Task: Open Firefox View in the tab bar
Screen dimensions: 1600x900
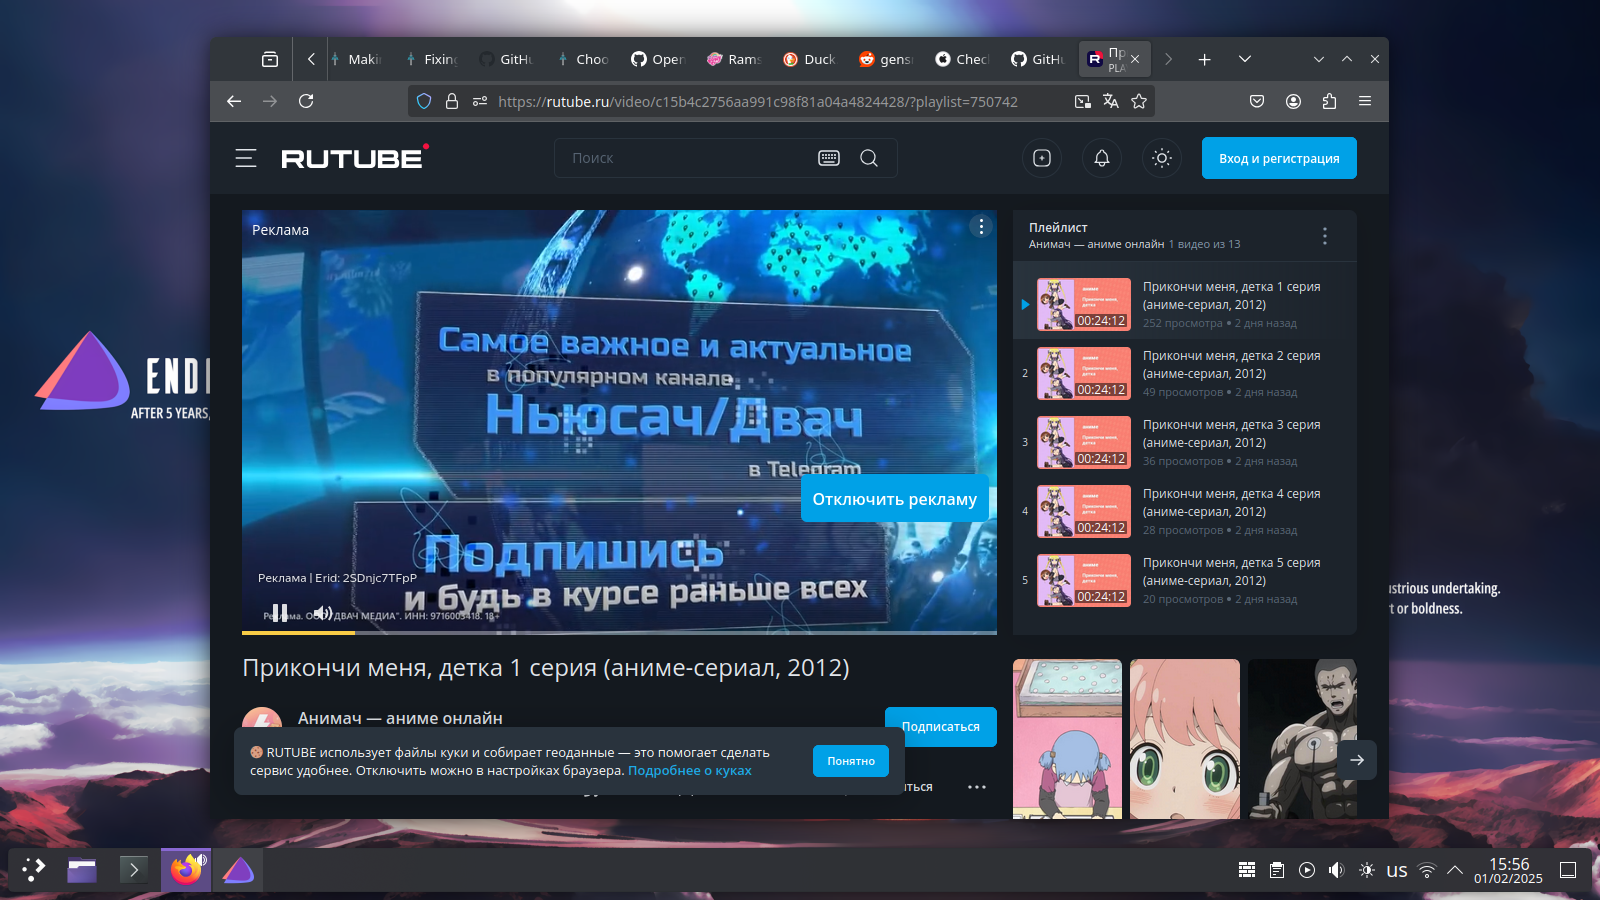Action: point(270,59)
